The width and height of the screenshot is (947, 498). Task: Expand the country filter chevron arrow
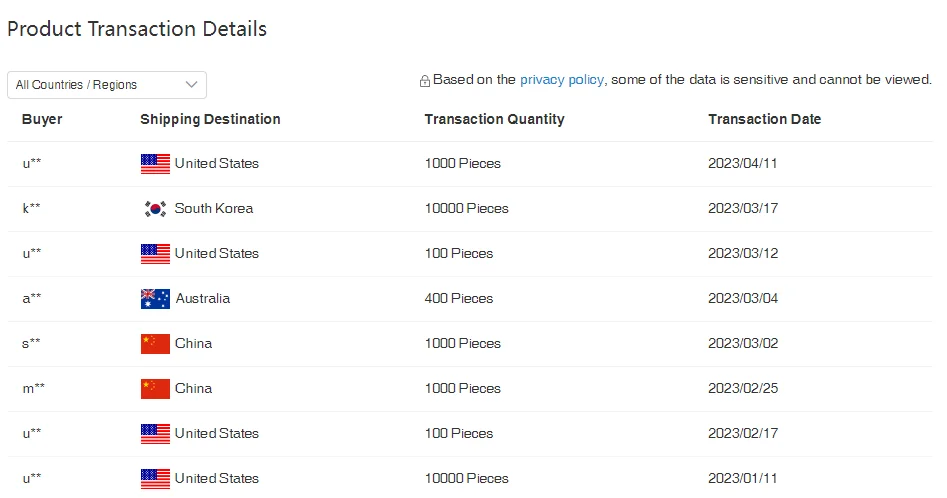[192, 85]
